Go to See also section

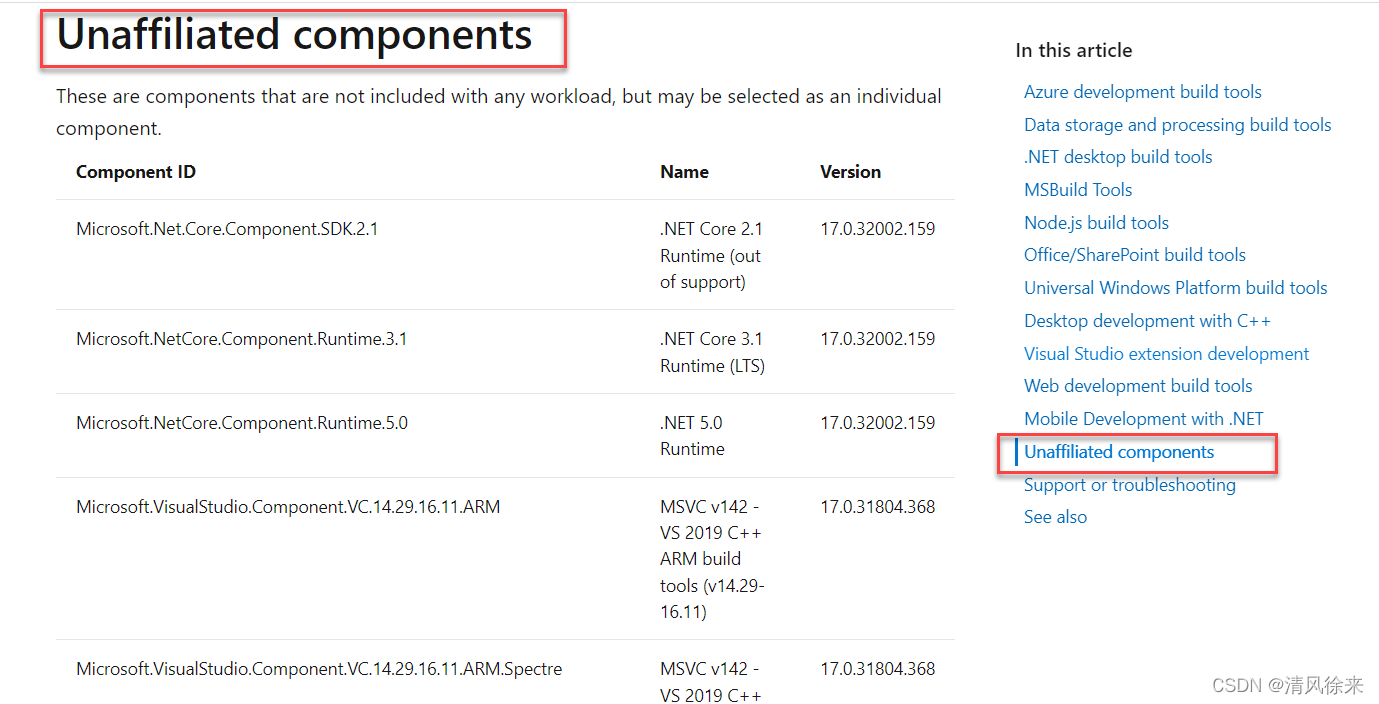[1055, 517]
